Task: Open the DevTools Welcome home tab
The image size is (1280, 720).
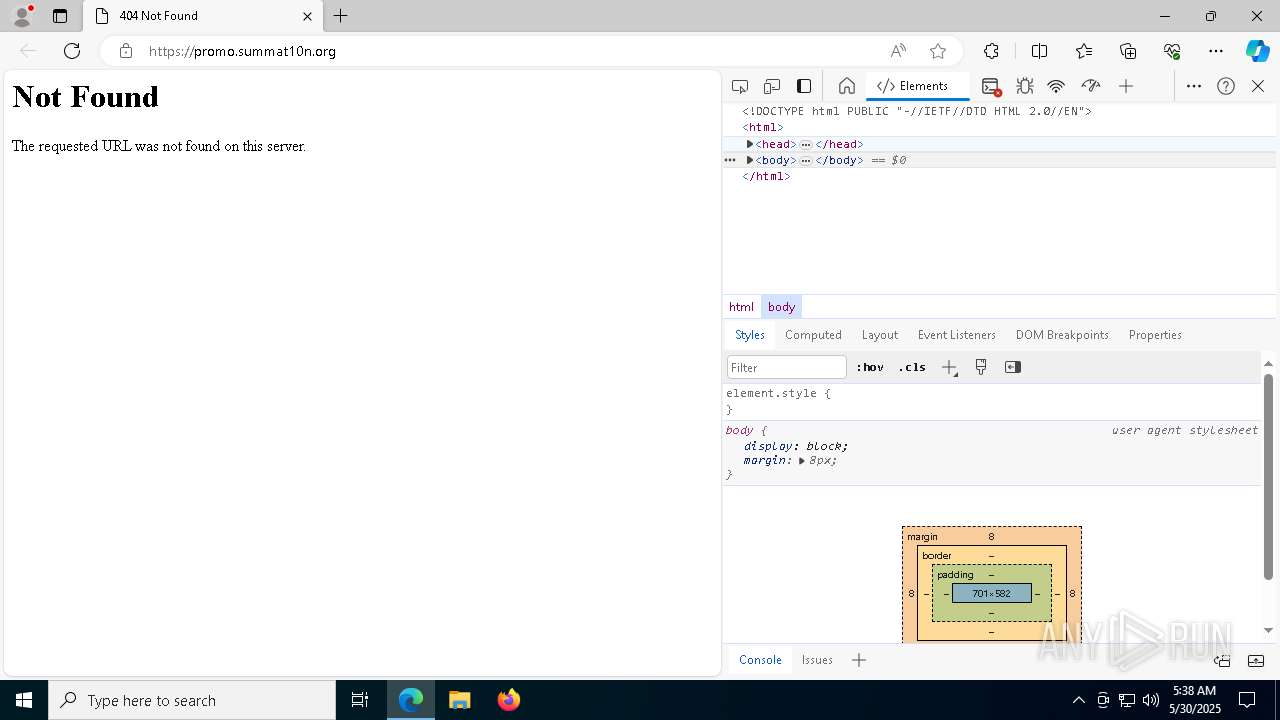Action: tap(846, 86)
